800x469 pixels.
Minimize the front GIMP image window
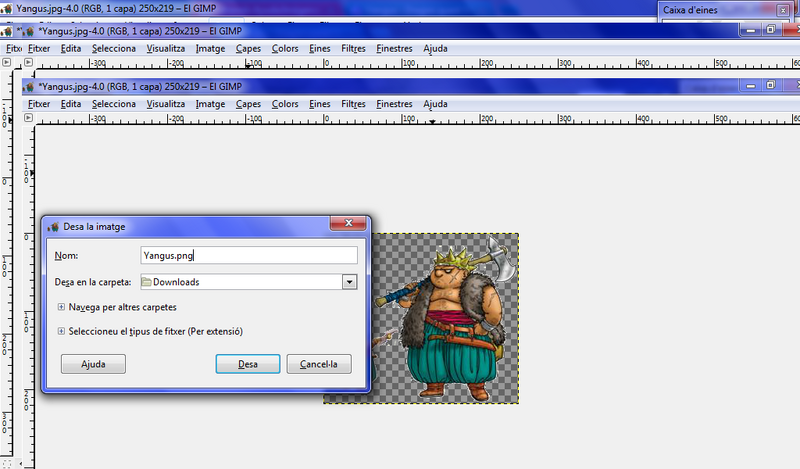[751, 86]
